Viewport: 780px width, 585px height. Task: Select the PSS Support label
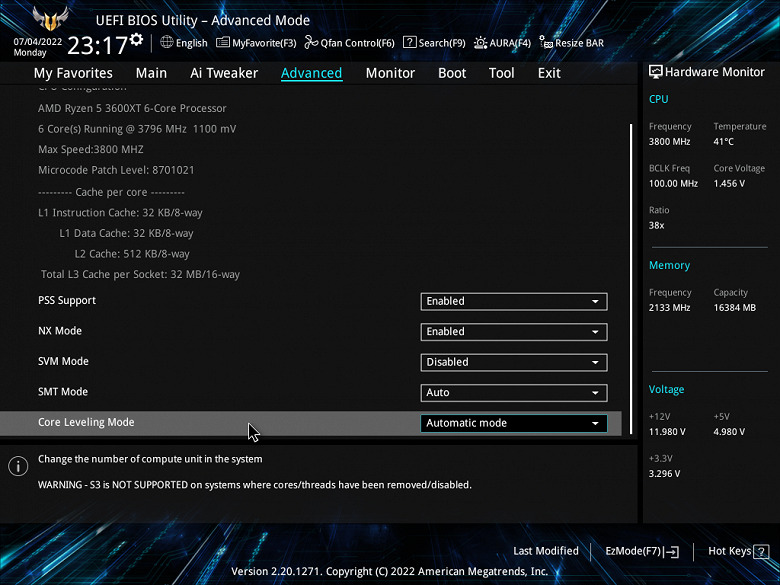tap(67, 300)
